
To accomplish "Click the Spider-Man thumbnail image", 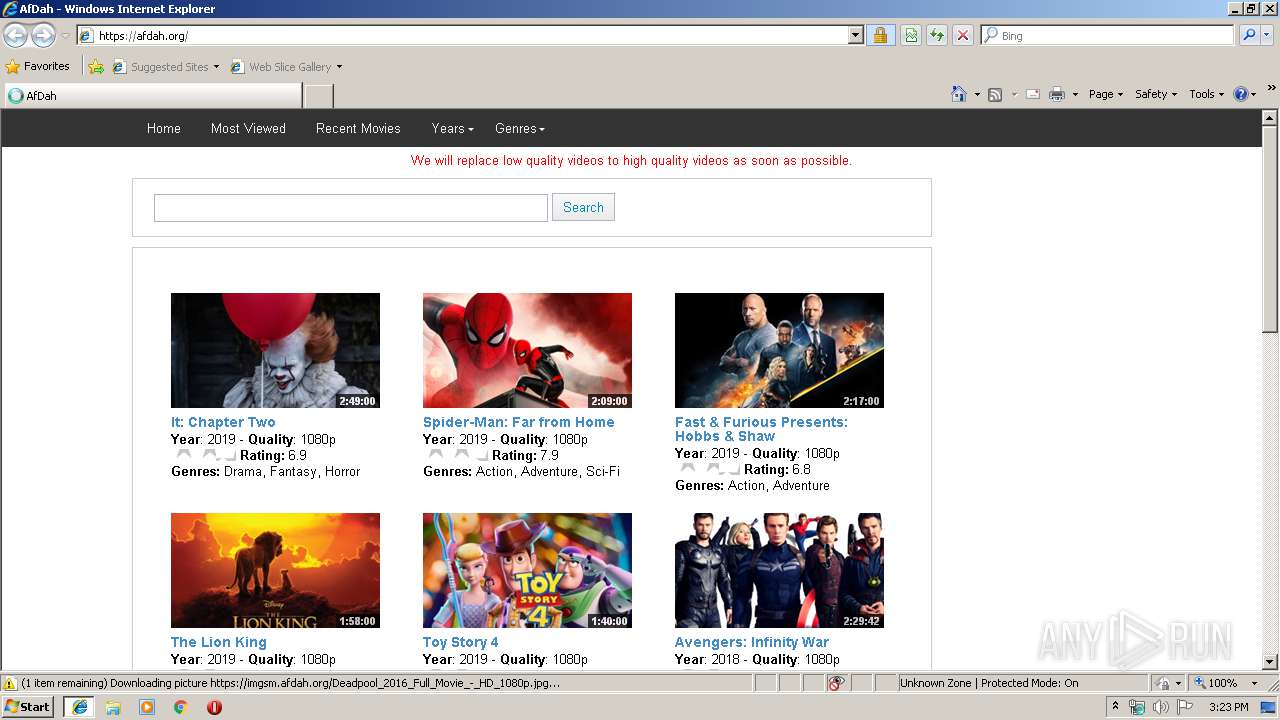I will pos(527,350).
